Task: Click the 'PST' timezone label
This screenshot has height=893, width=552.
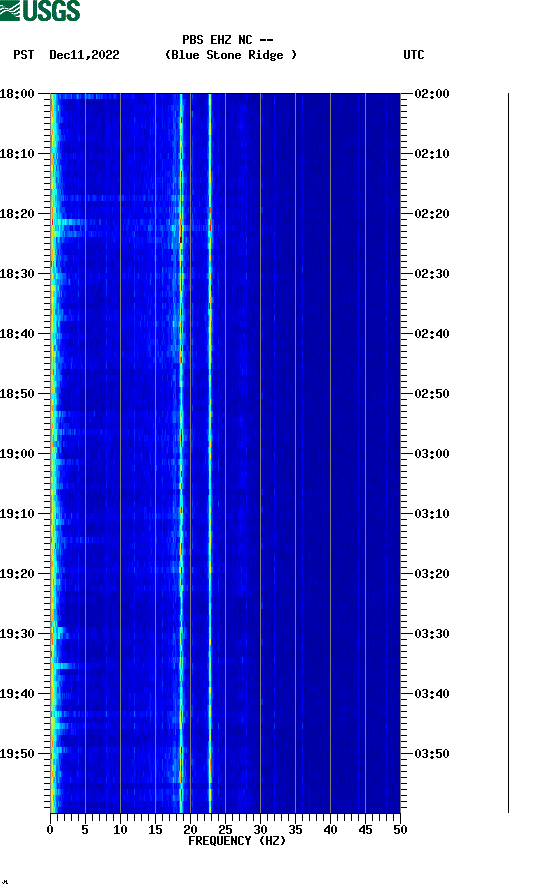Action: click(24, 55)
